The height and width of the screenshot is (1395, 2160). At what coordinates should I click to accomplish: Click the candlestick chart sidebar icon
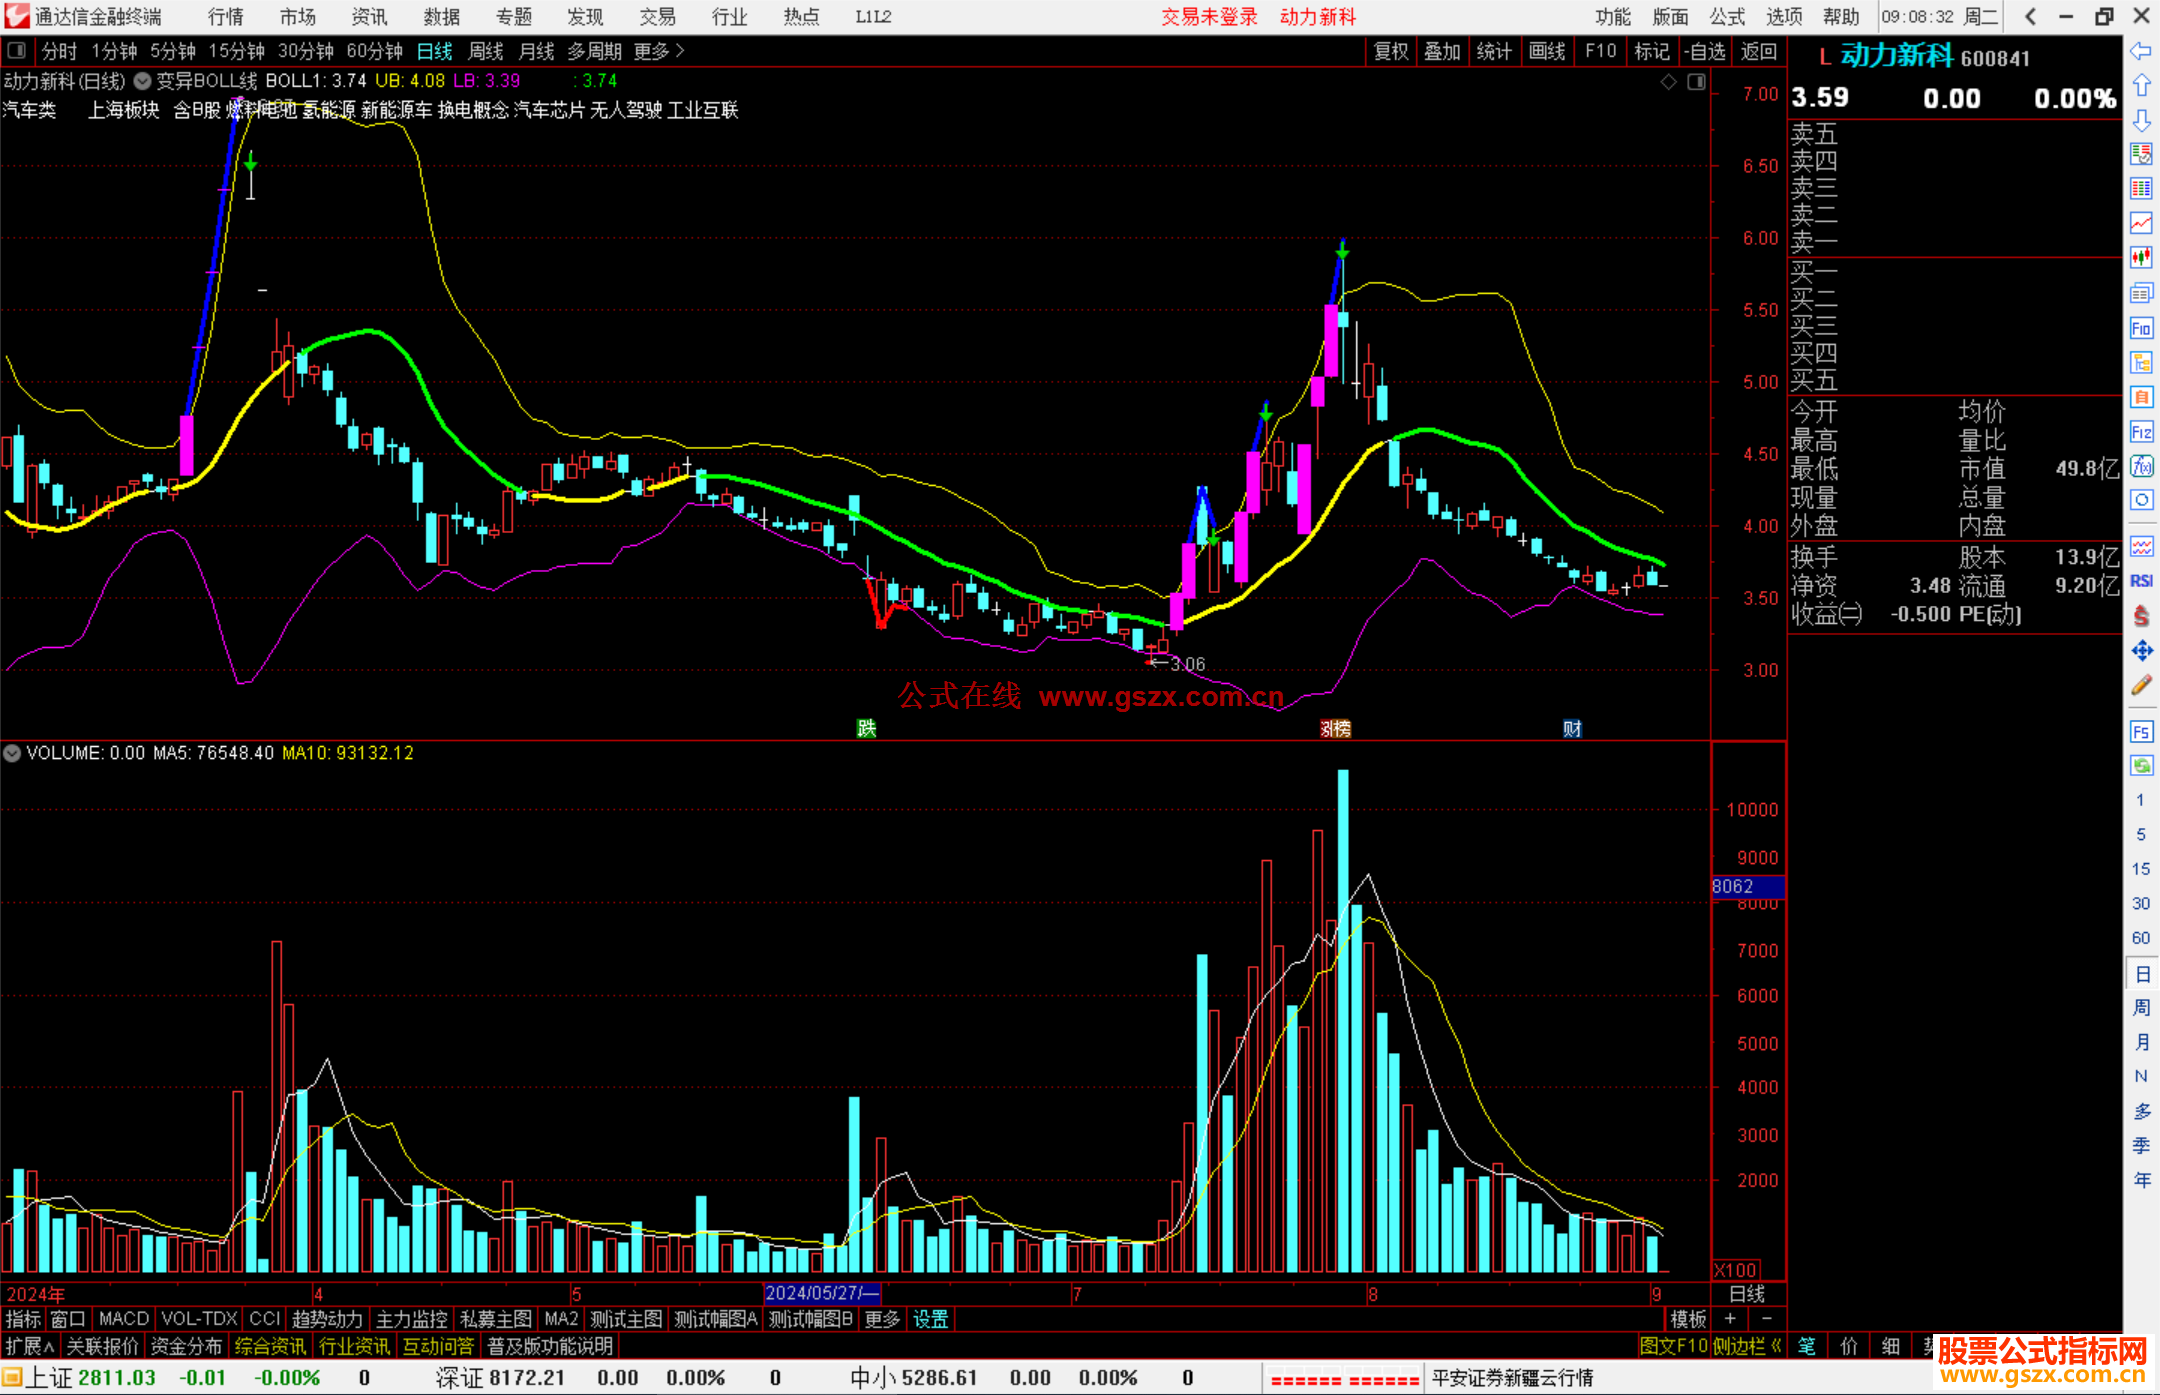click(2141, 258)
